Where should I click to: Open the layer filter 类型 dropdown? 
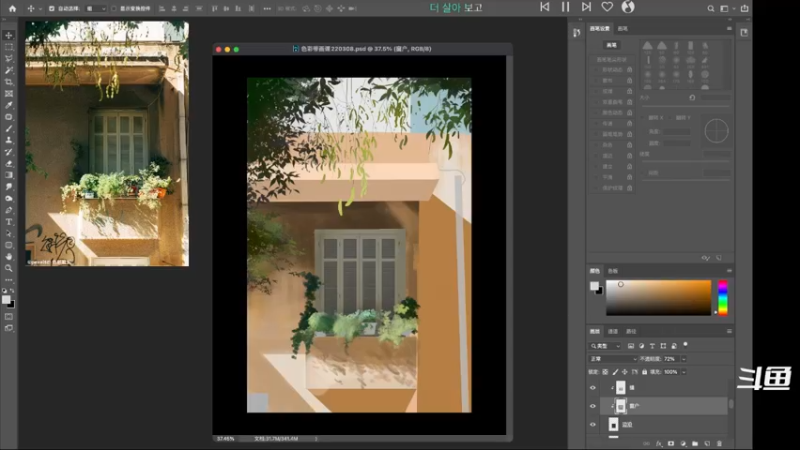606,346
